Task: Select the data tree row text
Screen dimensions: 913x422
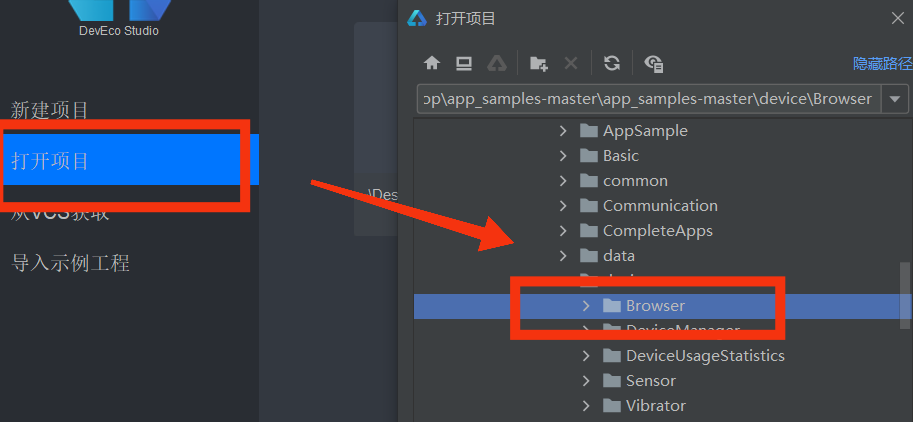Action: 619,256
